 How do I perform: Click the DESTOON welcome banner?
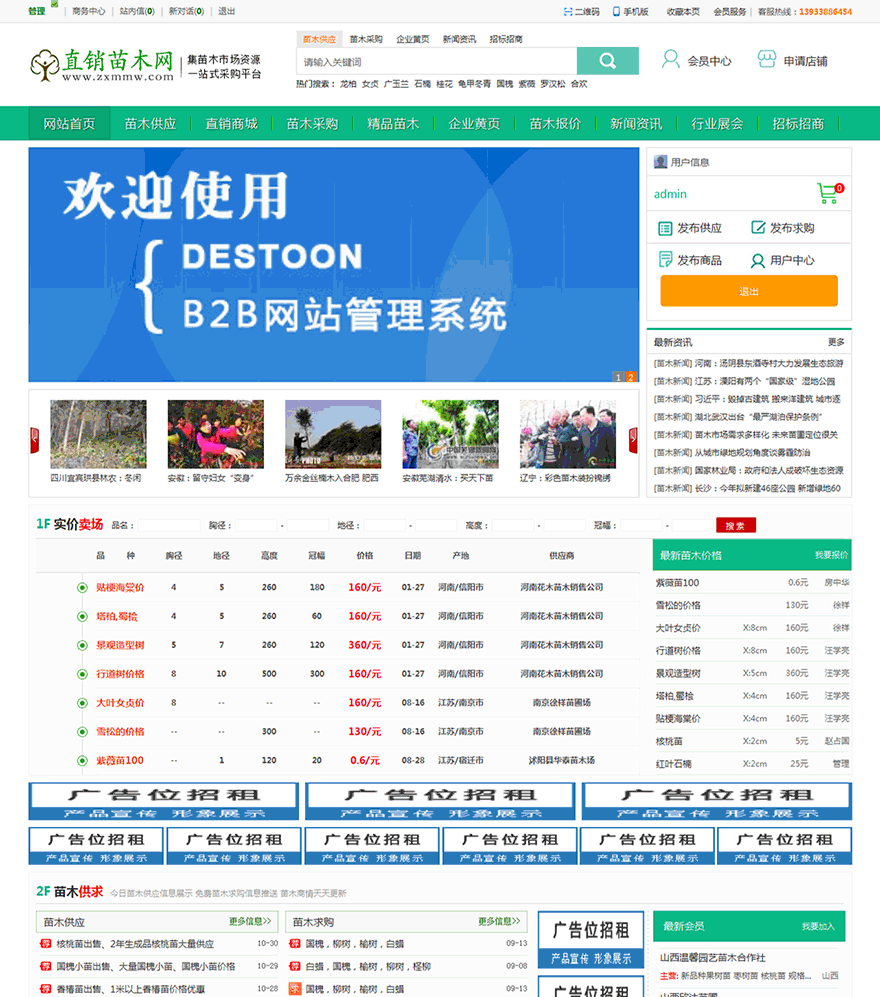(x=334, y=265)
